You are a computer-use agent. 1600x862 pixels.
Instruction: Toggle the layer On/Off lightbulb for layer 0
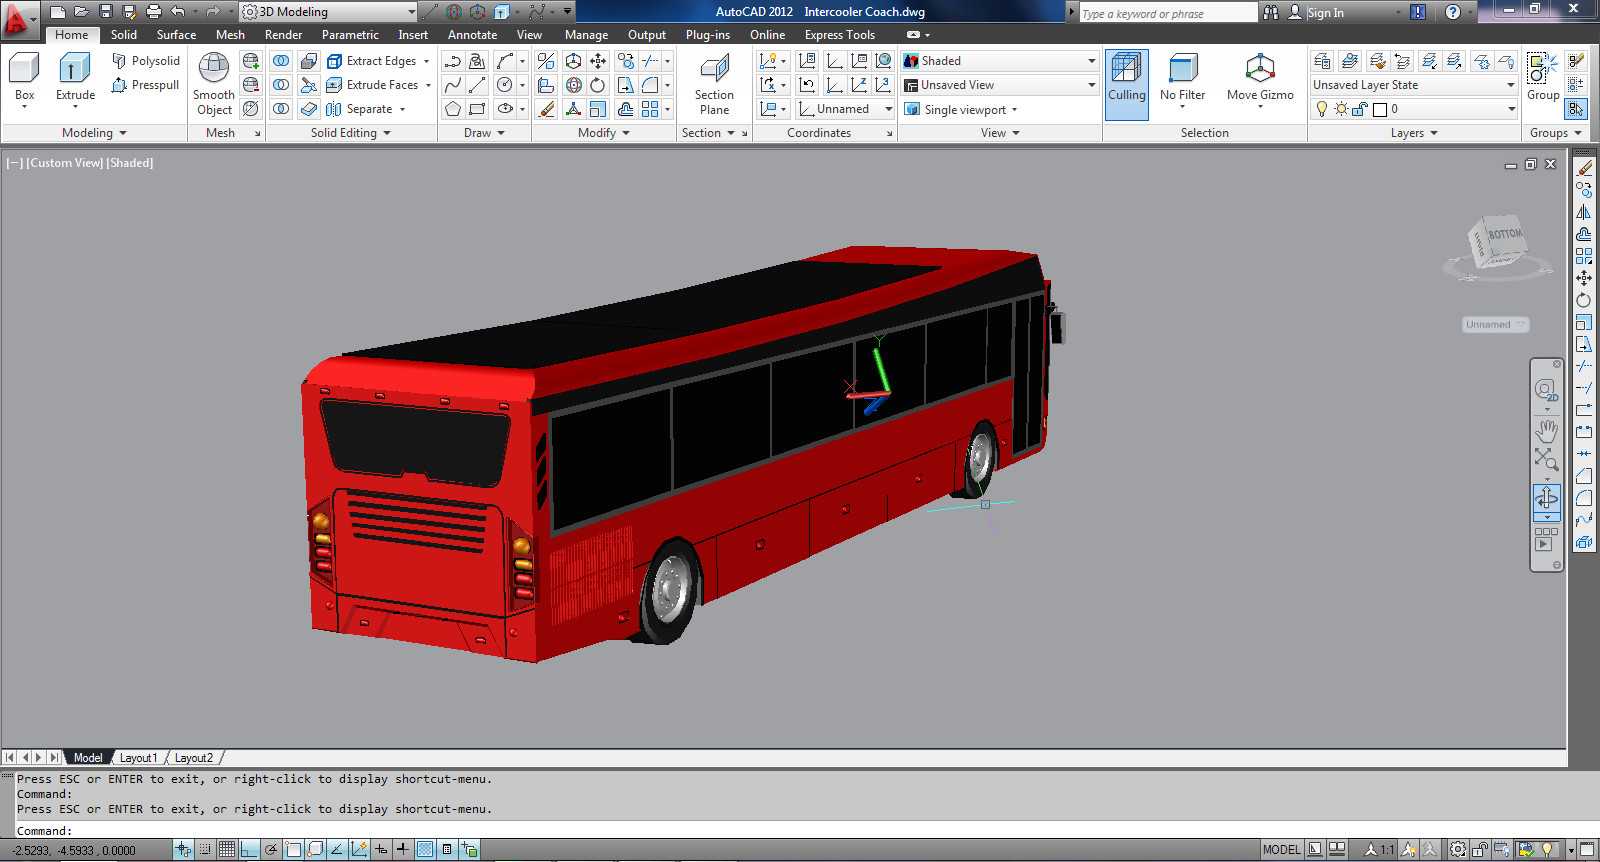[1322, 109]
